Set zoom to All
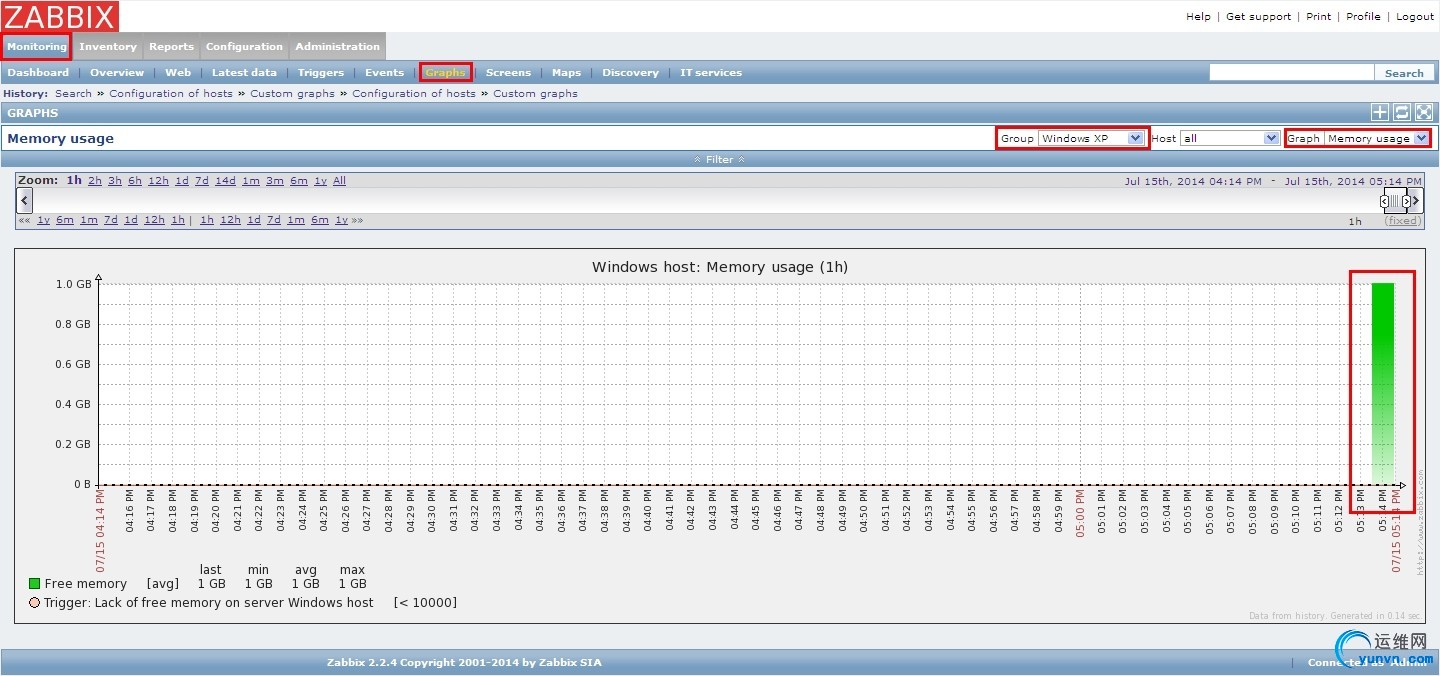1440x676 pixels. click(x=340, y=181)
